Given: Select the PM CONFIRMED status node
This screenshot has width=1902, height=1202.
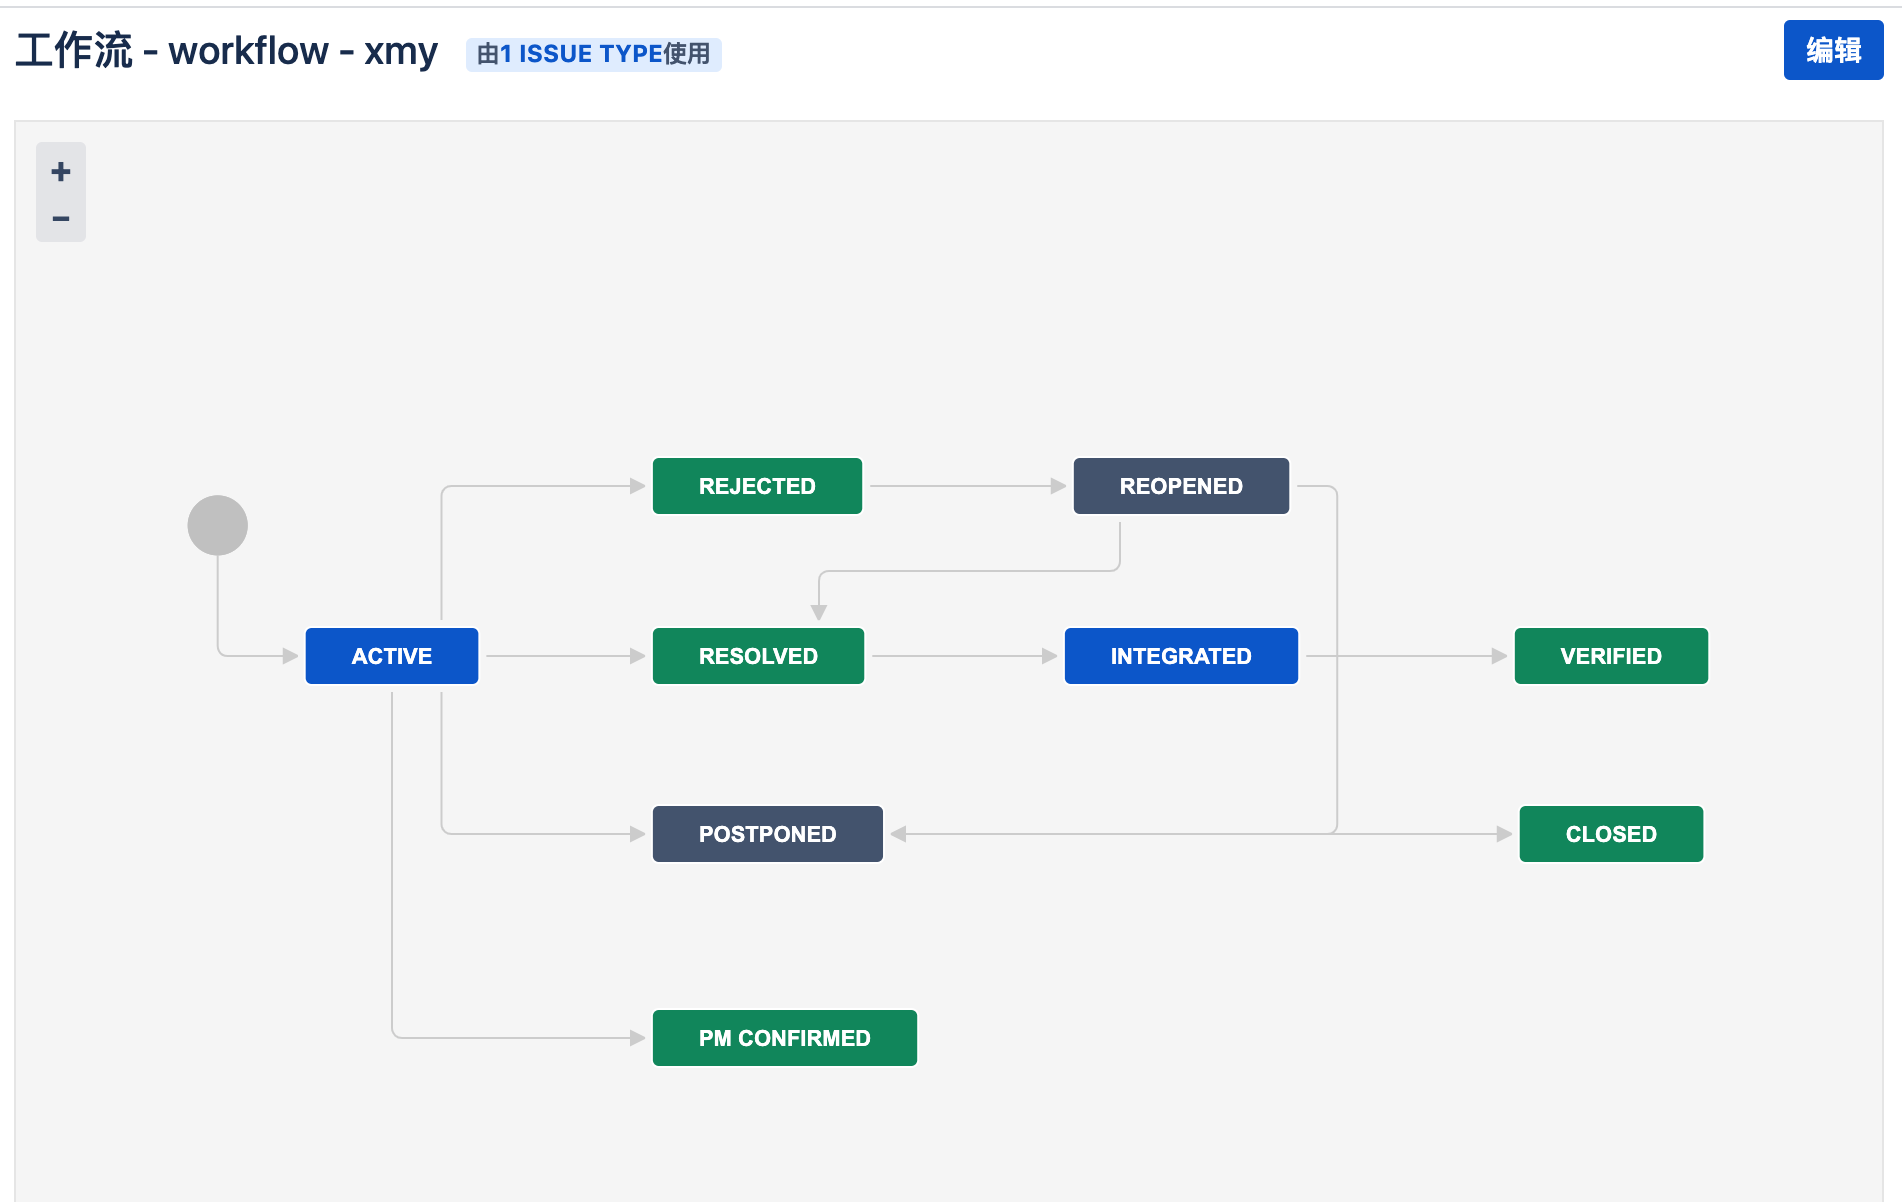Looking at the screenshot, I should [x=785, y=1038].
